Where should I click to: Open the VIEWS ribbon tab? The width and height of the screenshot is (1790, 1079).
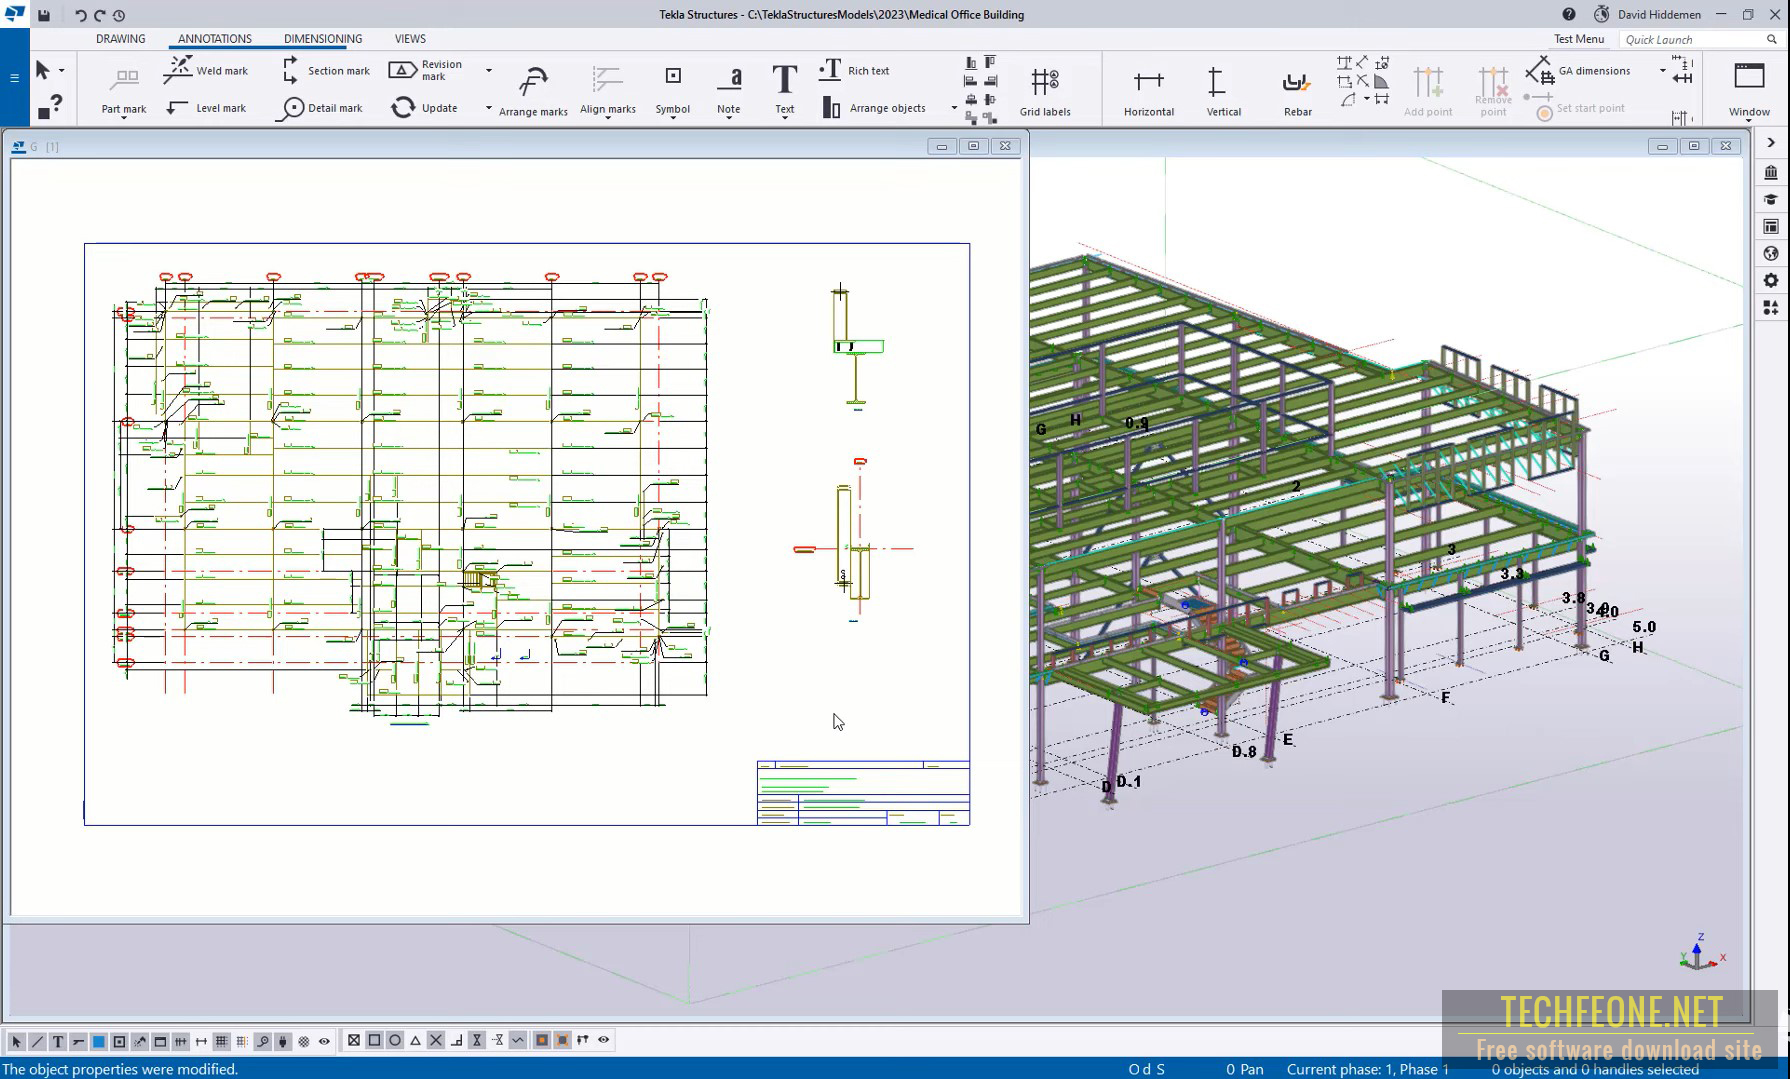(x=410, y=39)
